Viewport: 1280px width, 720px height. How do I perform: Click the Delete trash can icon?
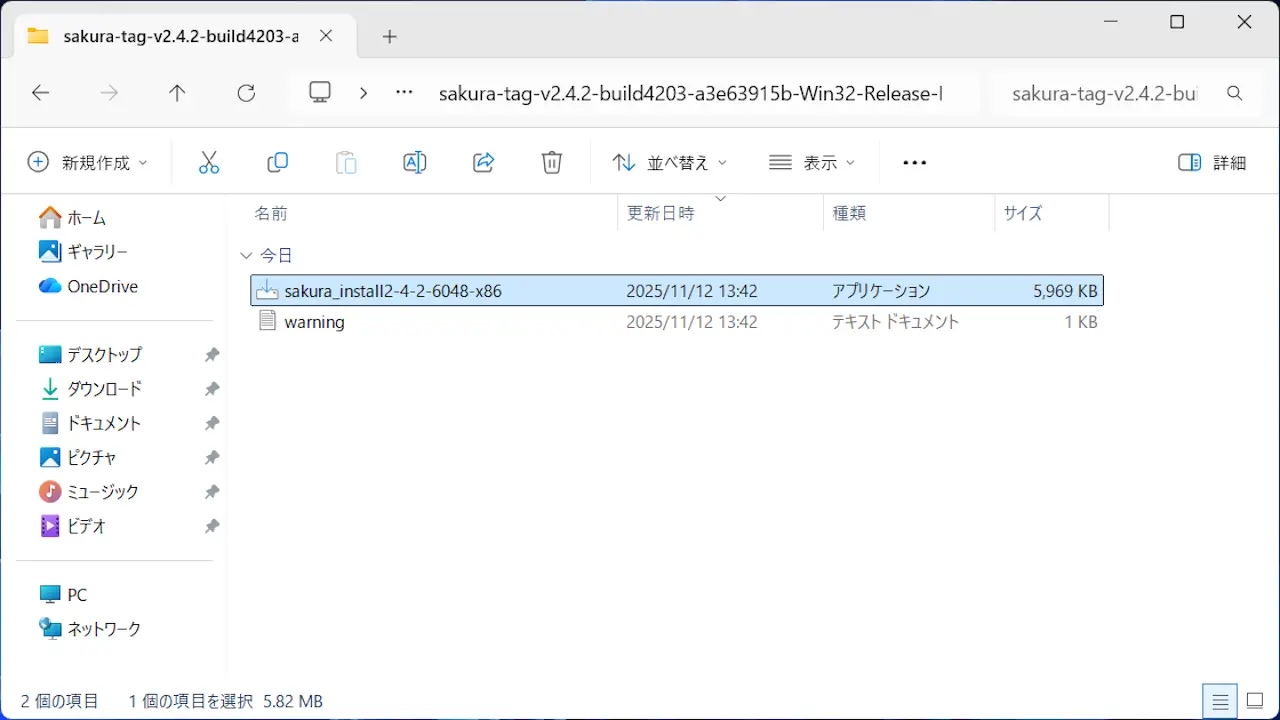click(x=552, y=162)
